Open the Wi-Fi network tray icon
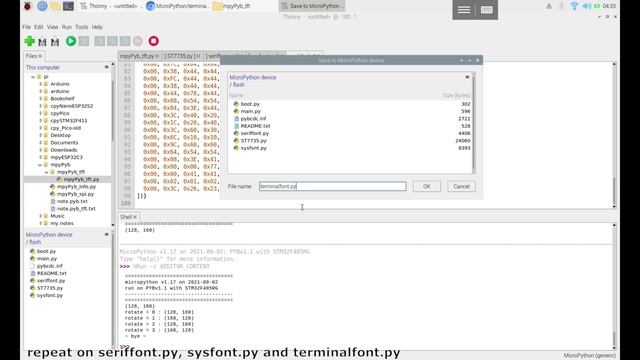 tap(574, 6)
